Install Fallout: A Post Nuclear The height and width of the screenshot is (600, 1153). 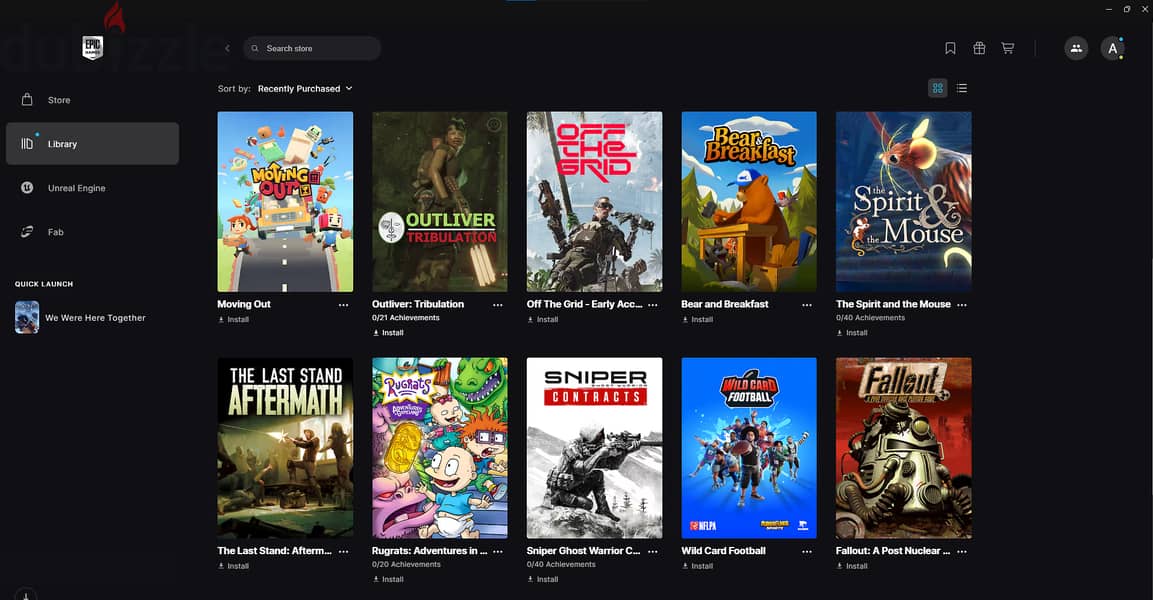(852, 566)
